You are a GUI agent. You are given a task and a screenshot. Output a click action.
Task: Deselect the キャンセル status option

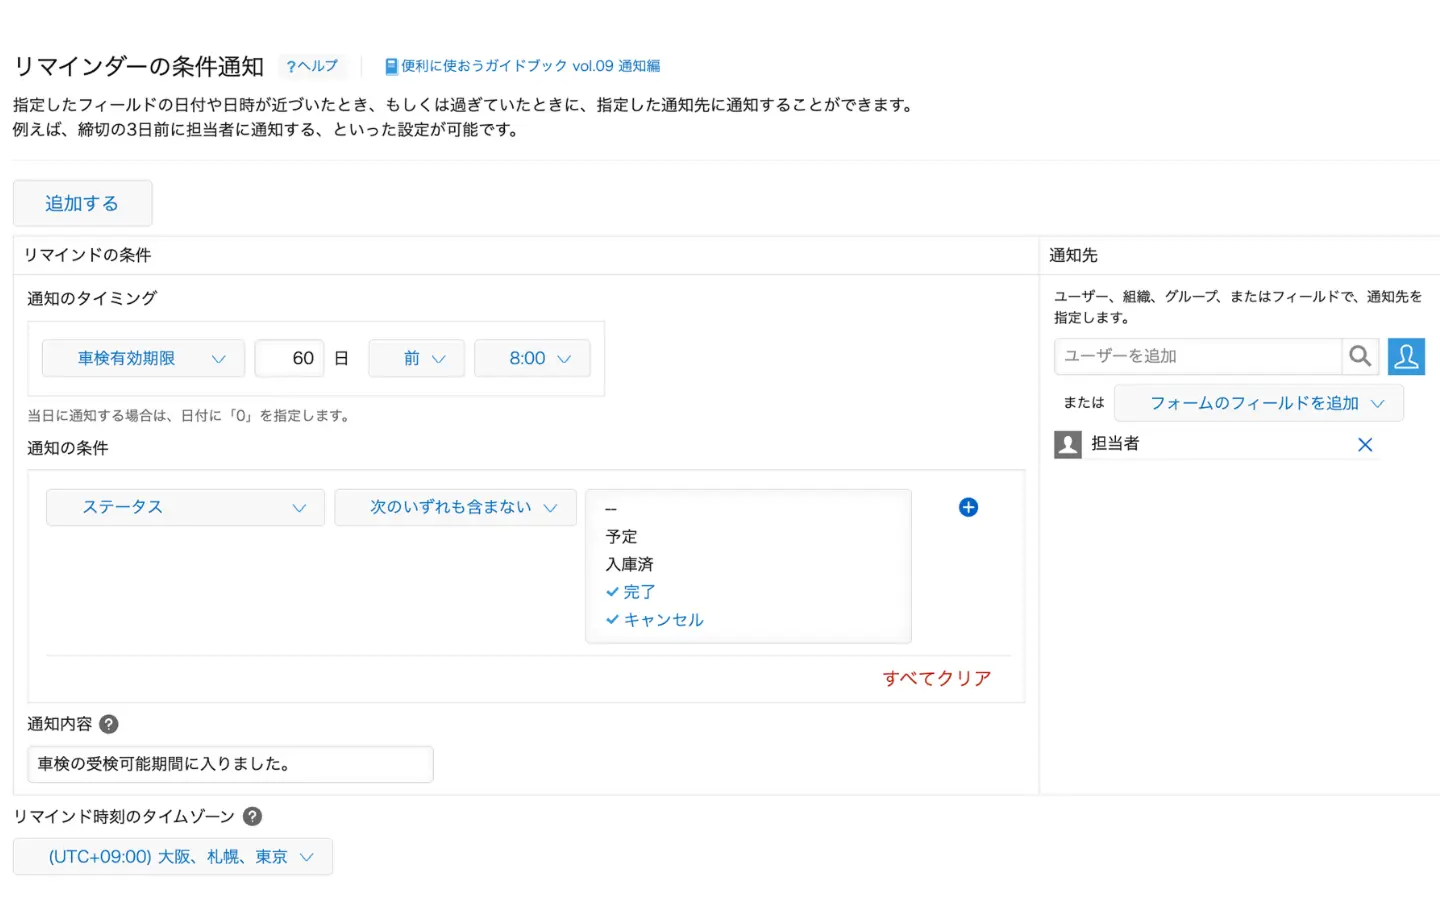coord(654,620)
